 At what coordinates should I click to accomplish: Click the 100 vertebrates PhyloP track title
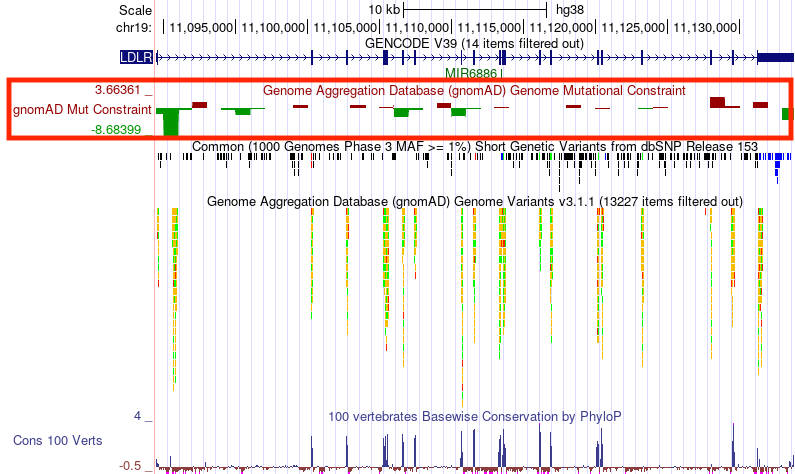[x=475, y=417]
